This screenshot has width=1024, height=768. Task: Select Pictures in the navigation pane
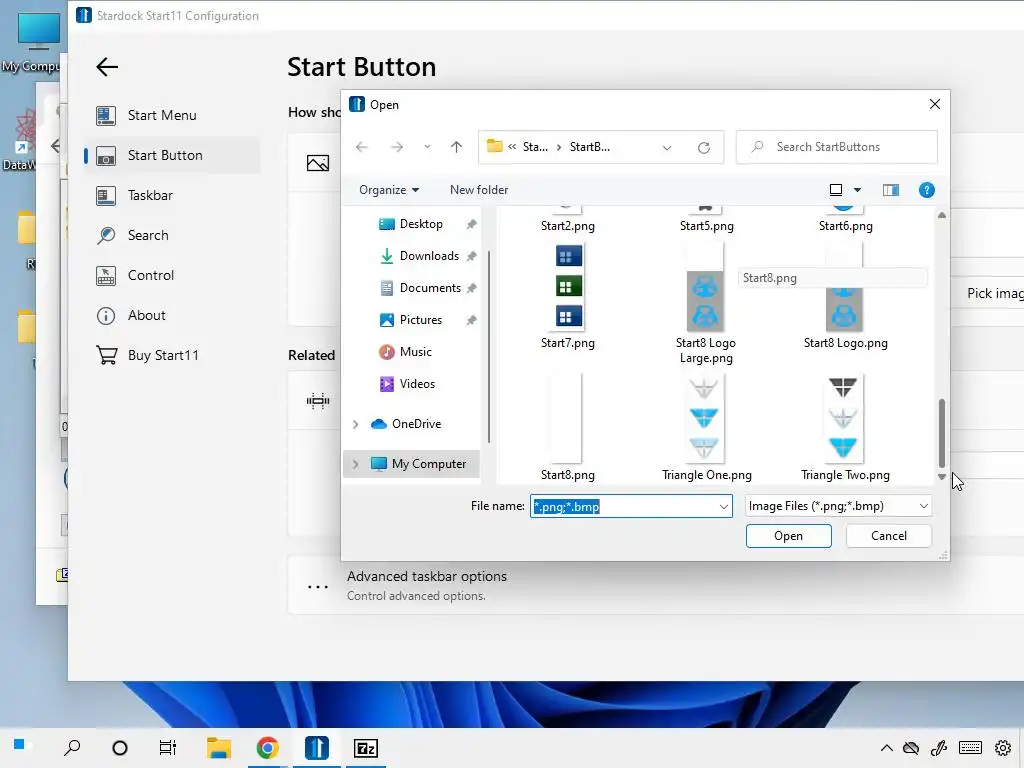coord(421,320)
